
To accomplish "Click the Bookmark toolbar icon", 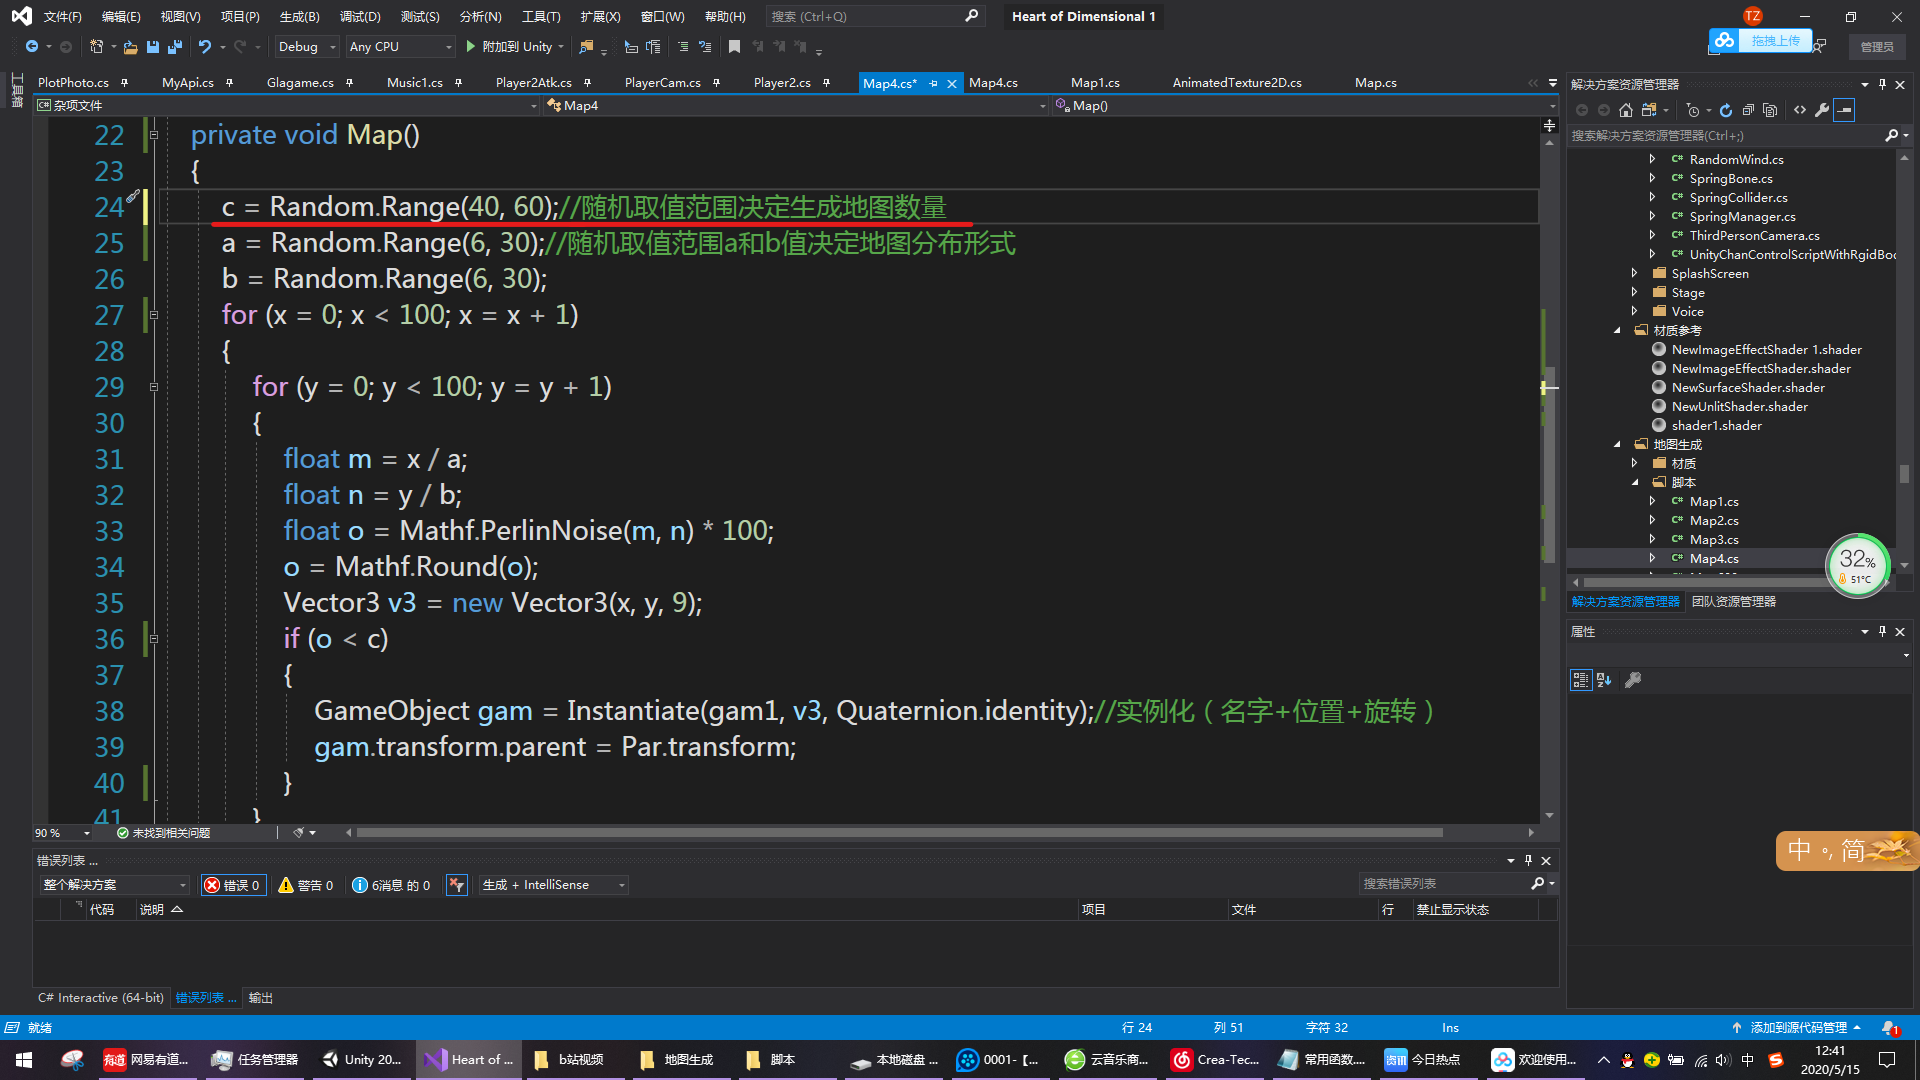I will (734, 47).
